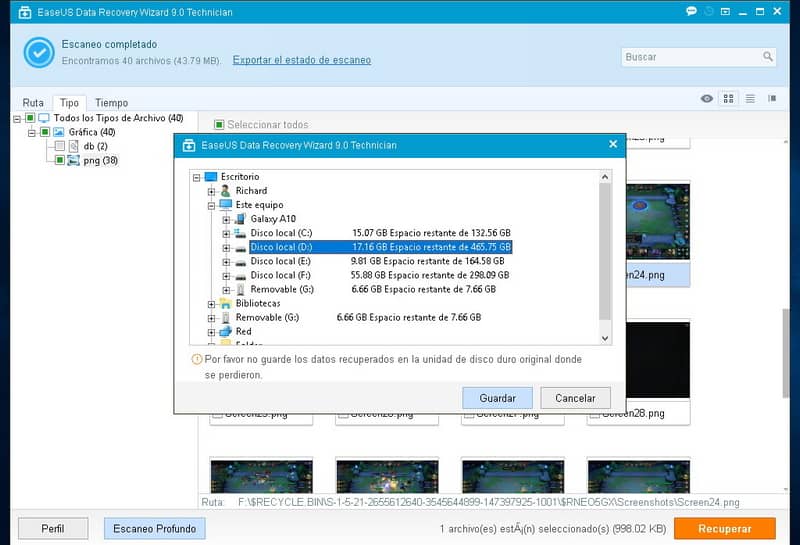The width and height of the screenshot is (800, 545).
Task: Select the png (38) tree item
Action: coord(101,160)
